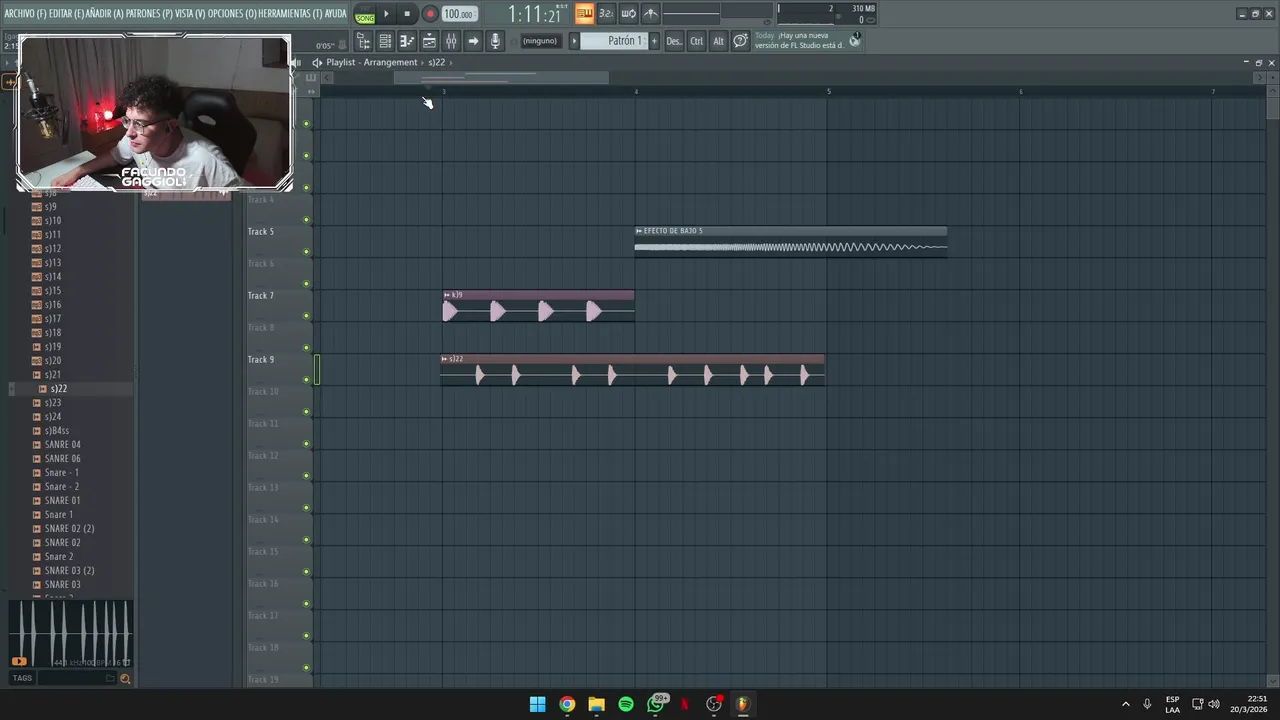
Task: Mute Track 7 with its green LED
Action: pos(306,316)
